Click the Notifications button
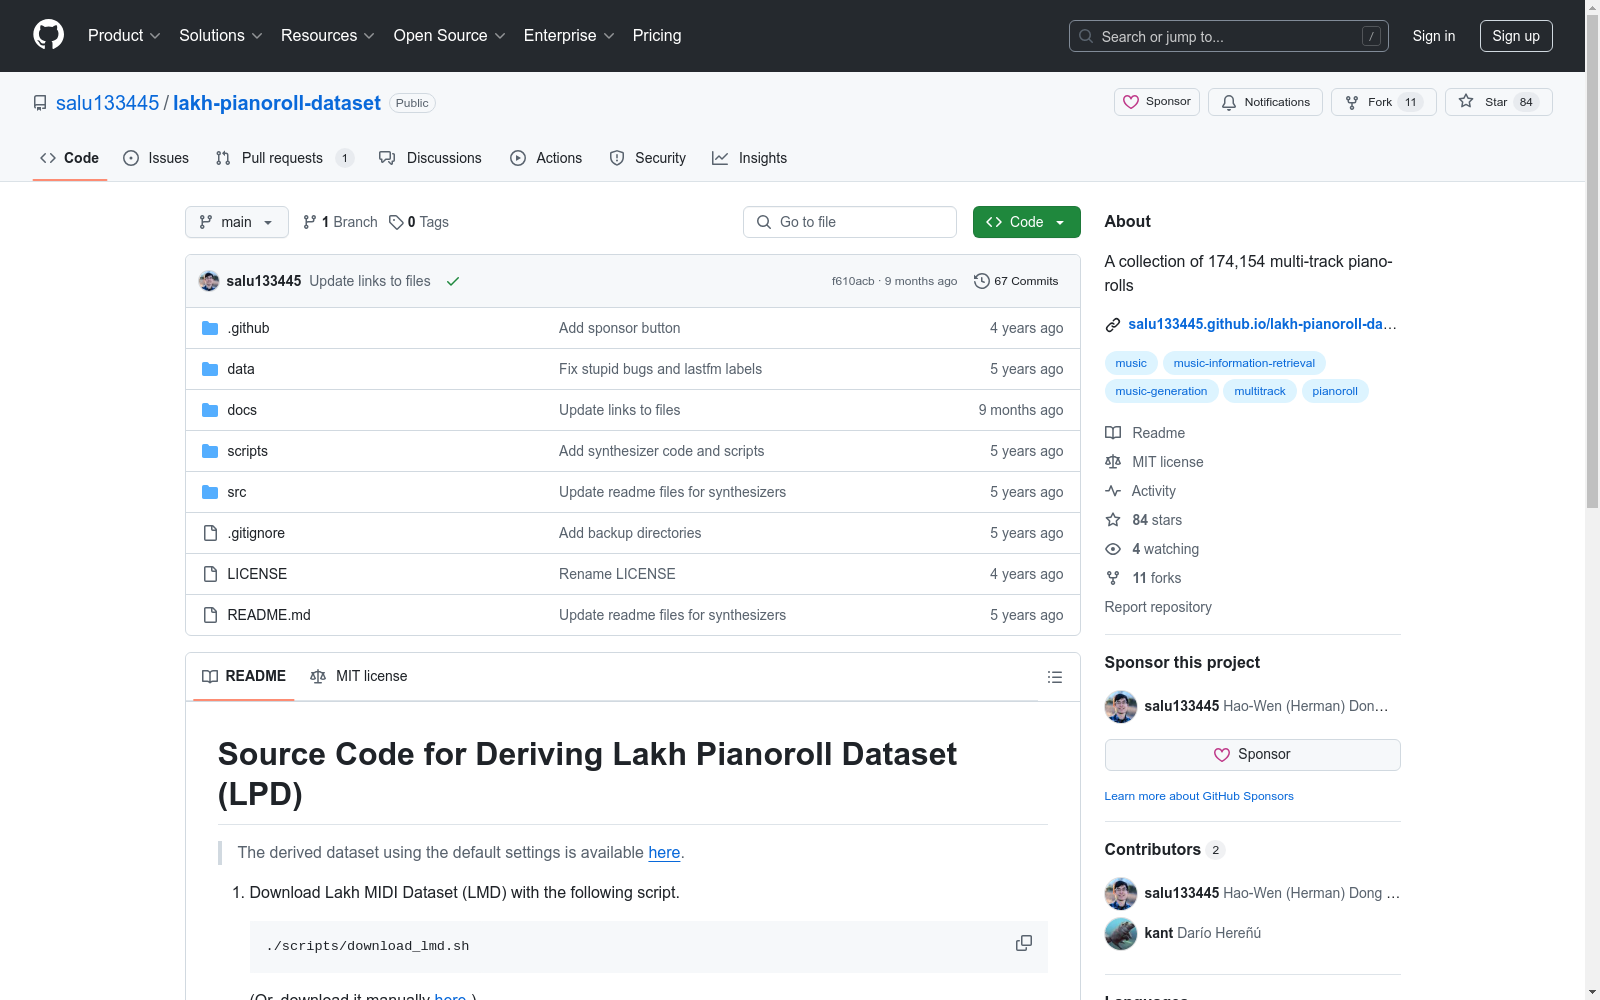Screen dimensions: 1600x1000 coord(1266,102)
